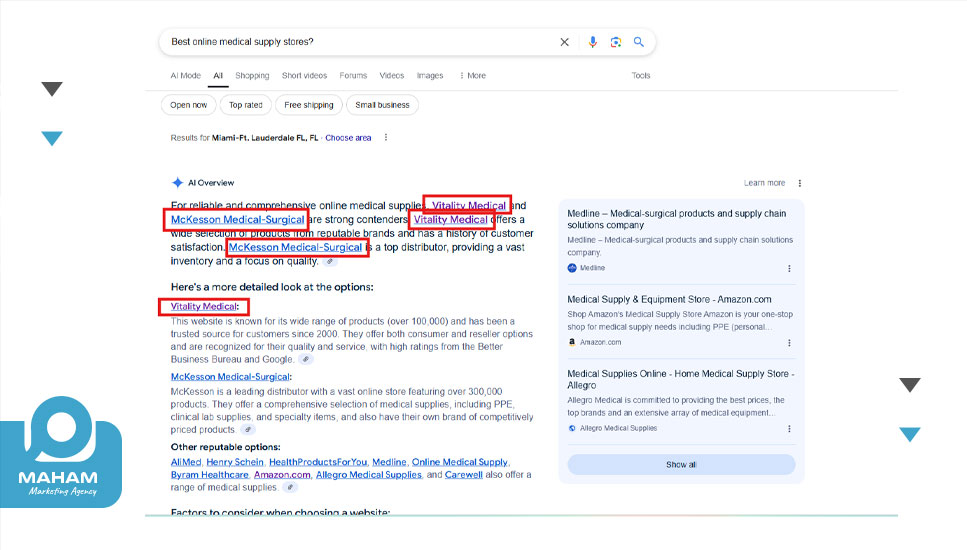Apply the Small business filter chip
The height and width of the screenshot is (550, 967).
(382, 105)
